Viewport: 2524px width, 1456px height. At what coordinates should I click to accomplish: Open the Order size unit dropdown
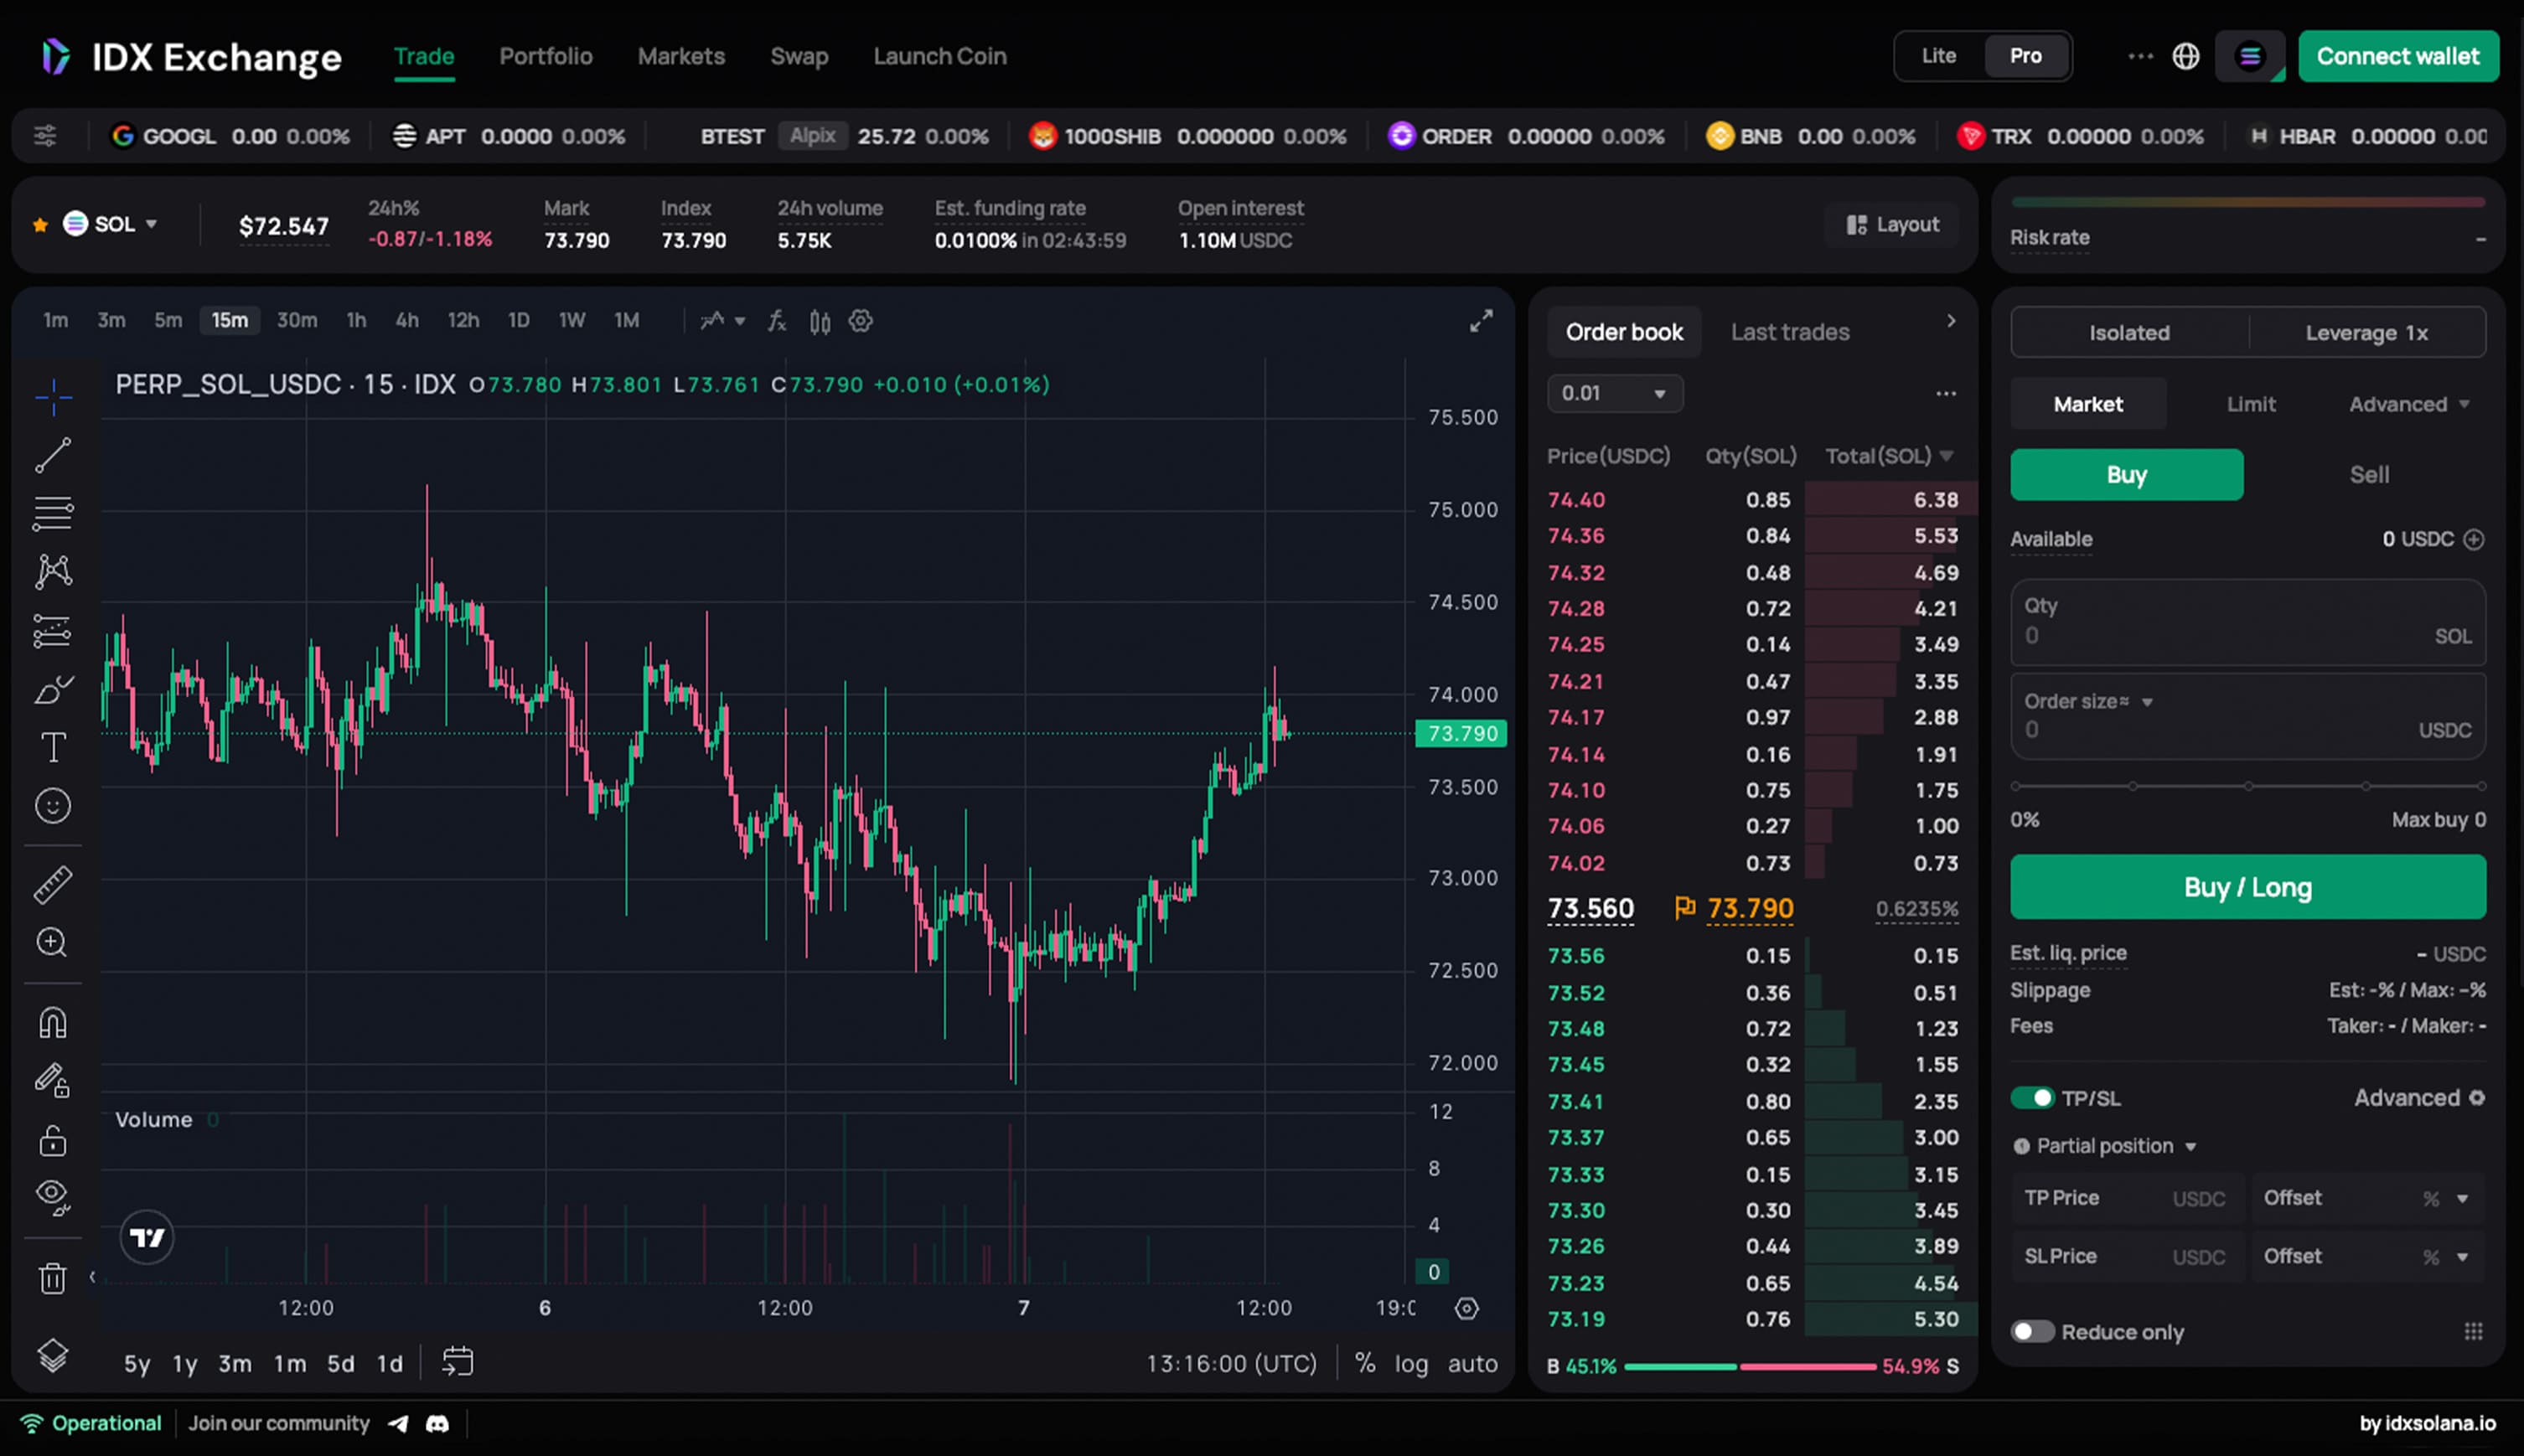2088,702
